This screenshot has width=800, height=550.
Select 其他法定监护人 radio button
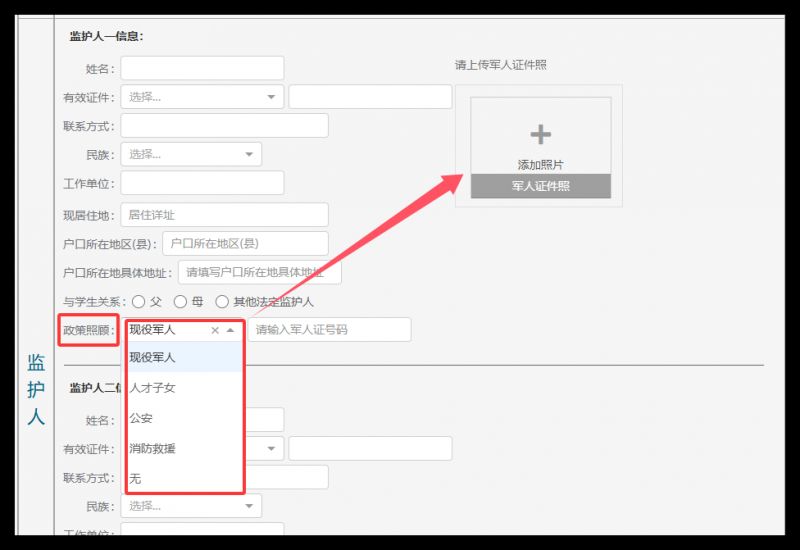point(221,302)
